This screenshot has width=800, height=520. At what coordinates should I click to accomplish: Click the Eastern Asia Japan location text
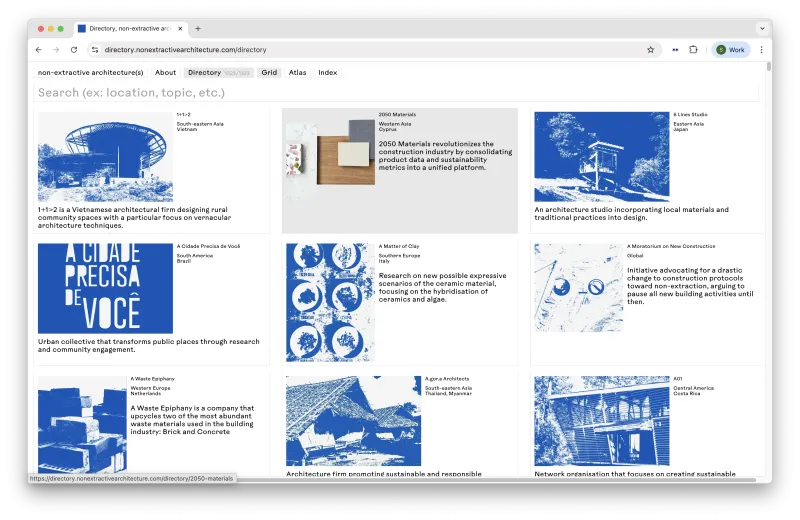(688, 127)
